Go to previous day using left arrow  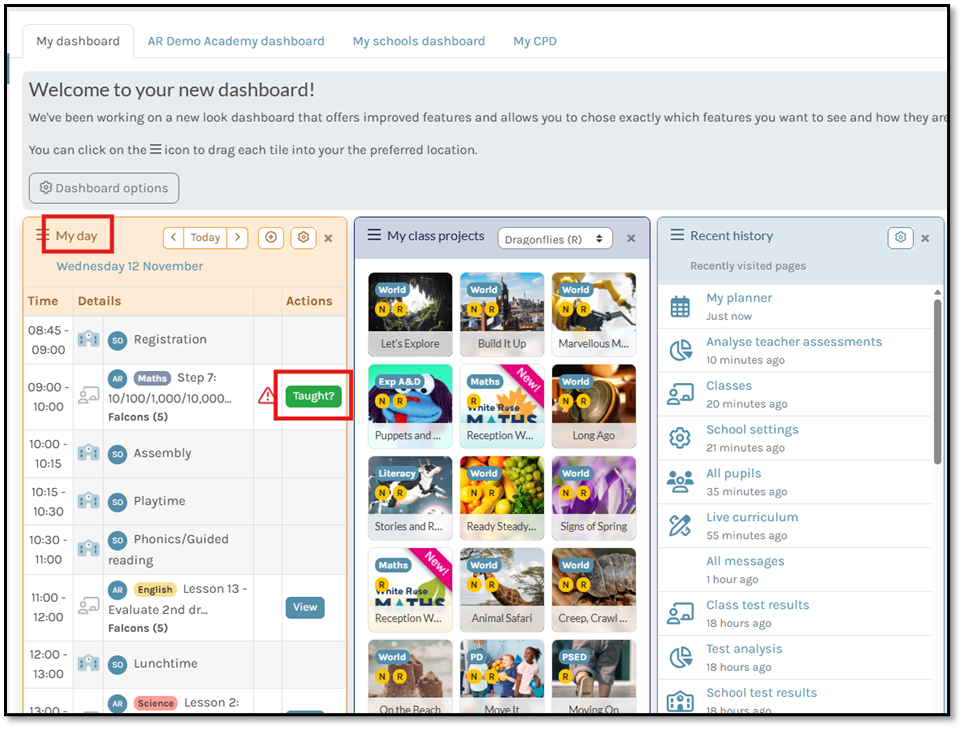174,237
